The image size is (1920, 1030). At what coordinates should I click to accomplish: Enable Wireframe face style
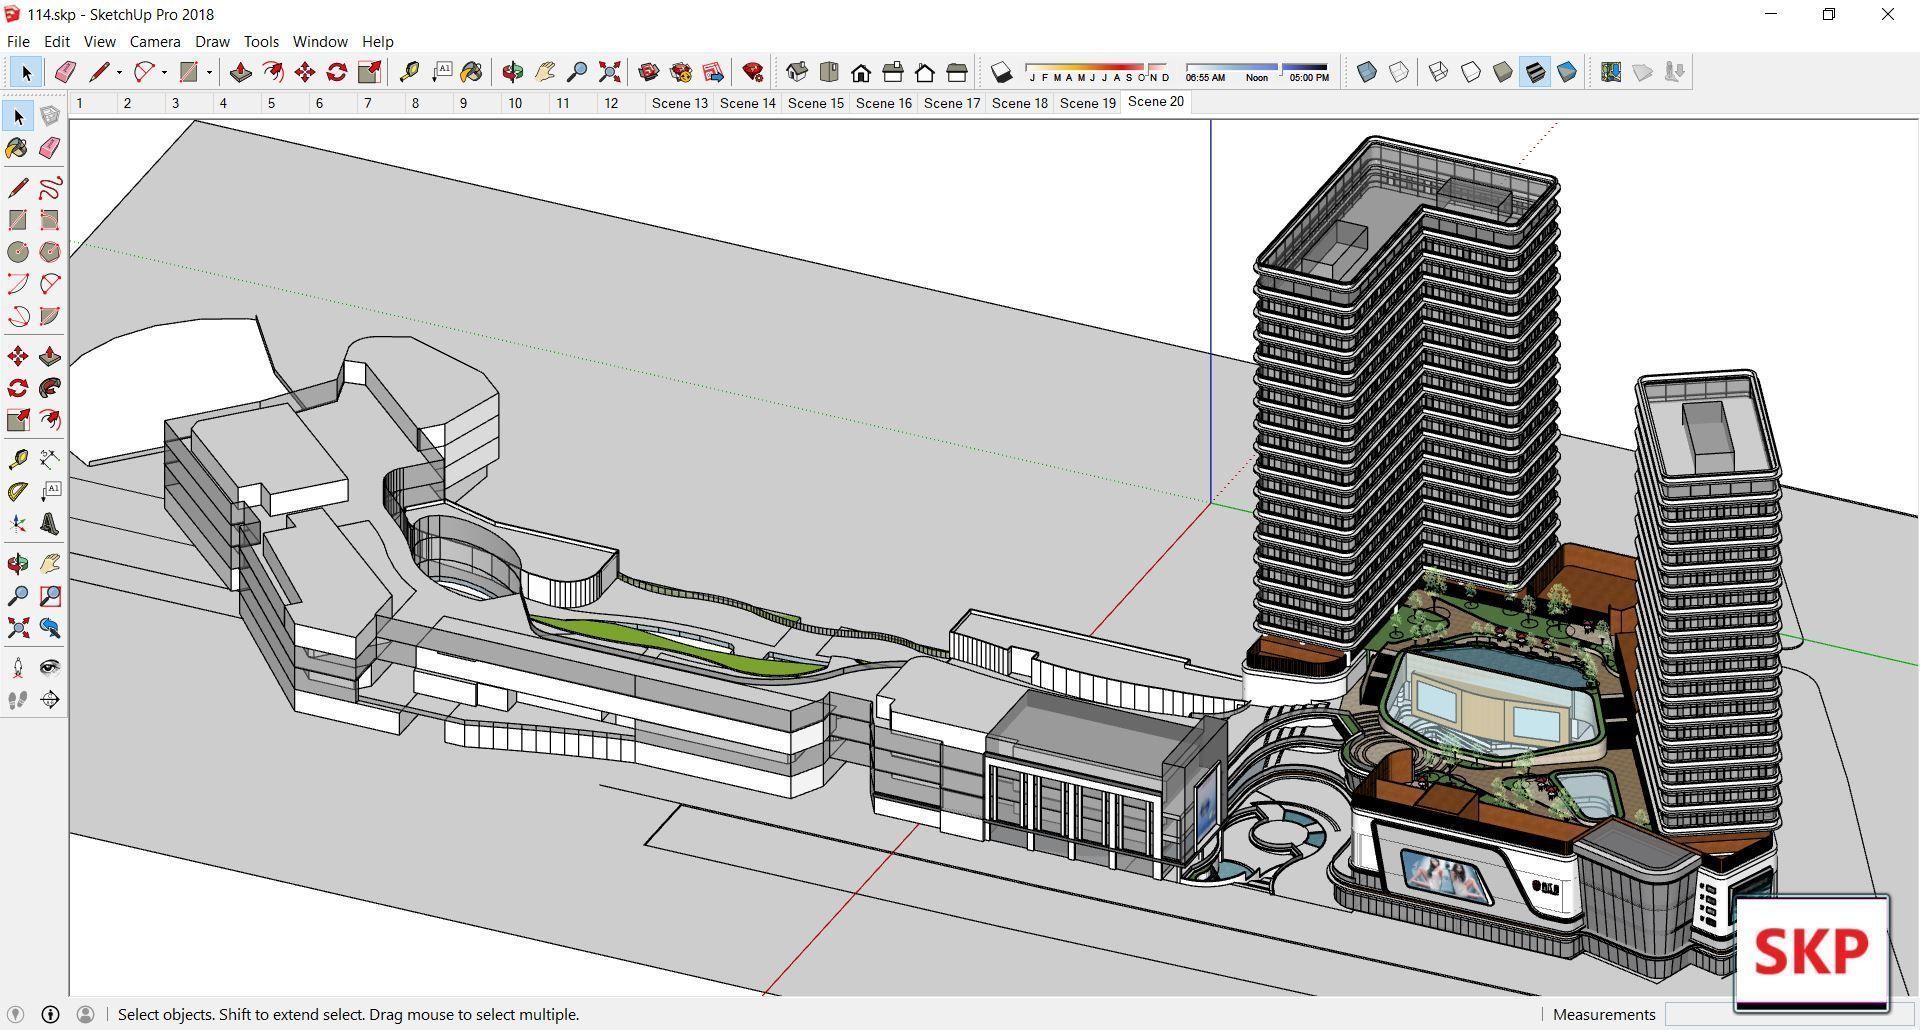[1439, 72]
